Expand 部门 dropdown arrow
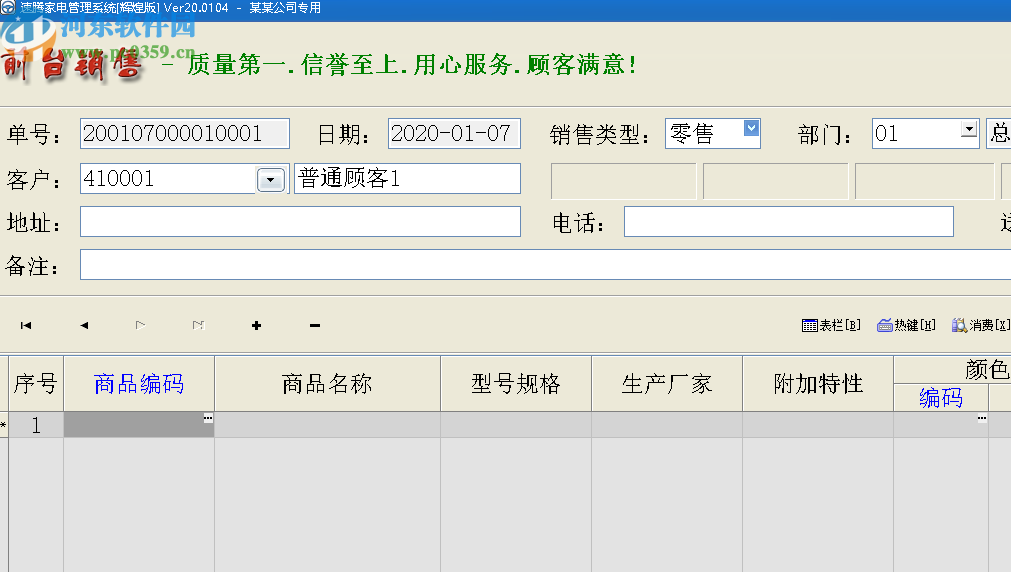This screenshot has width=1011, height=572. point(968,129)
